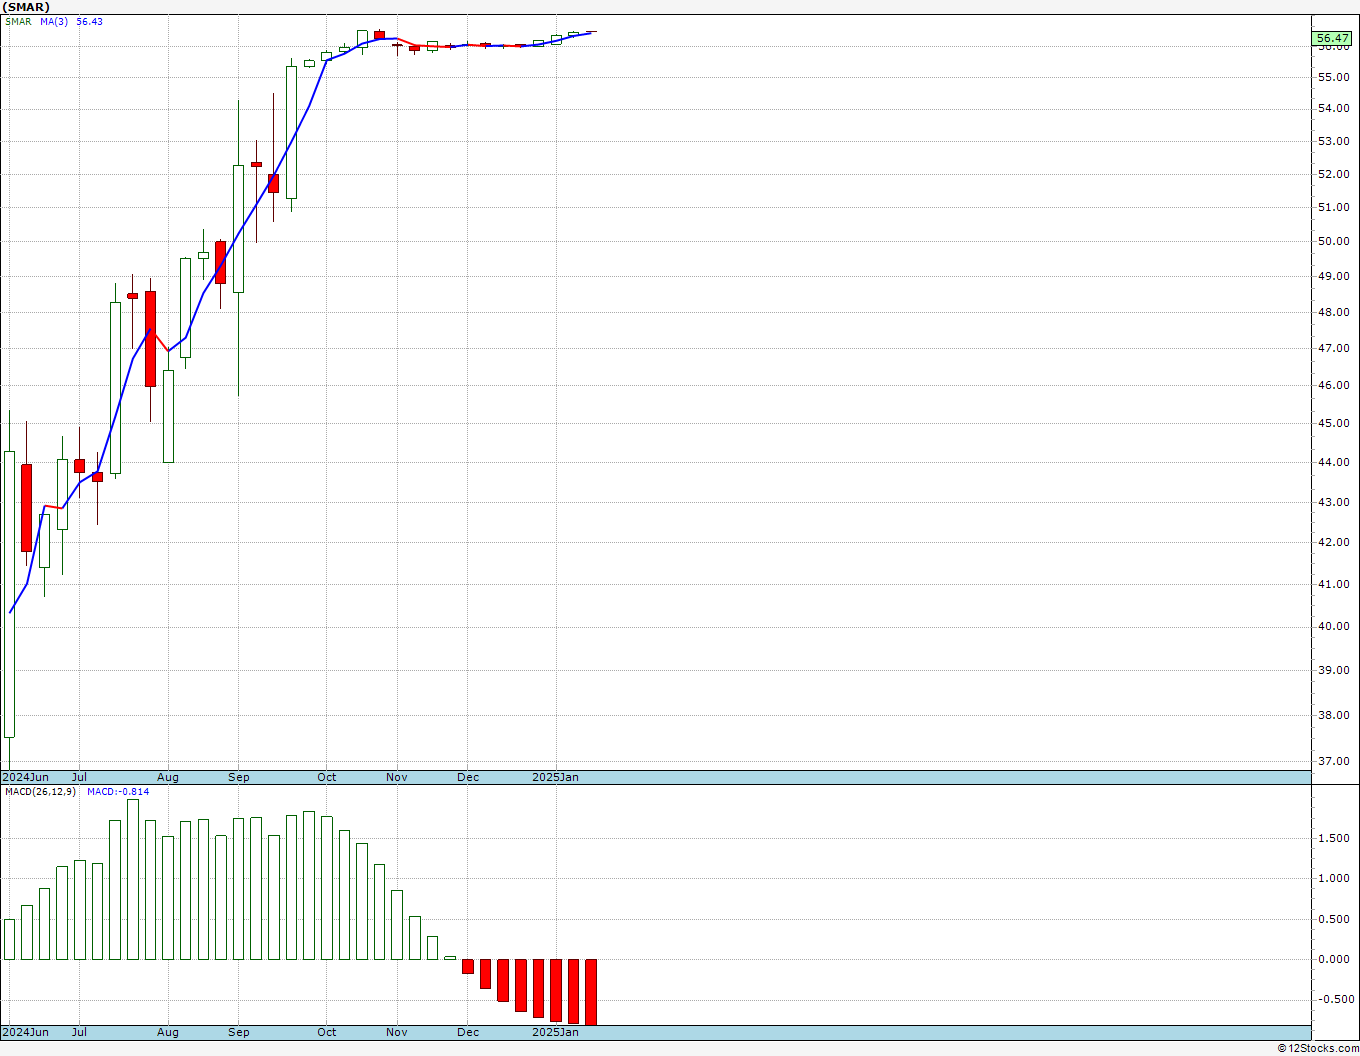The width and height of the screenshot is (1360, 1056).
Task: Click the (SMAR) ticker title
Action: (26, 7)
